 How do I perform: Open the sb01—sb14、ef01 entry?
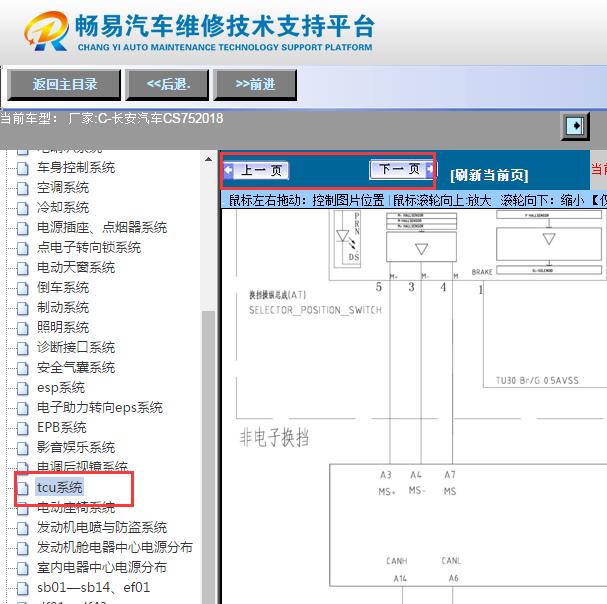[x=93, y=588]
